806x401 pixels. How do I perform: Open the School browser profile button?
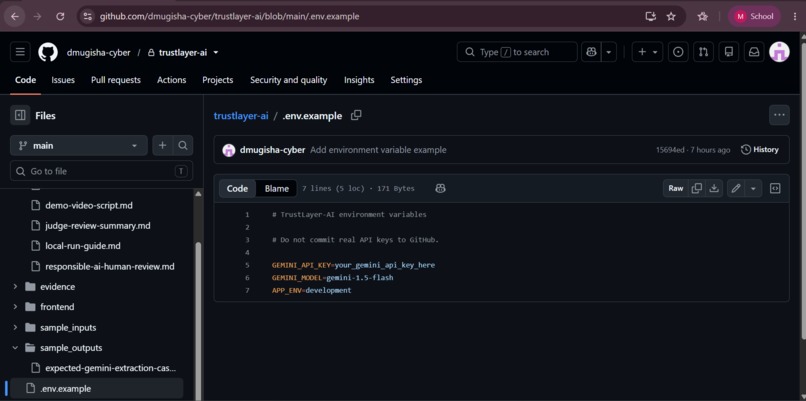pos(754,16)
